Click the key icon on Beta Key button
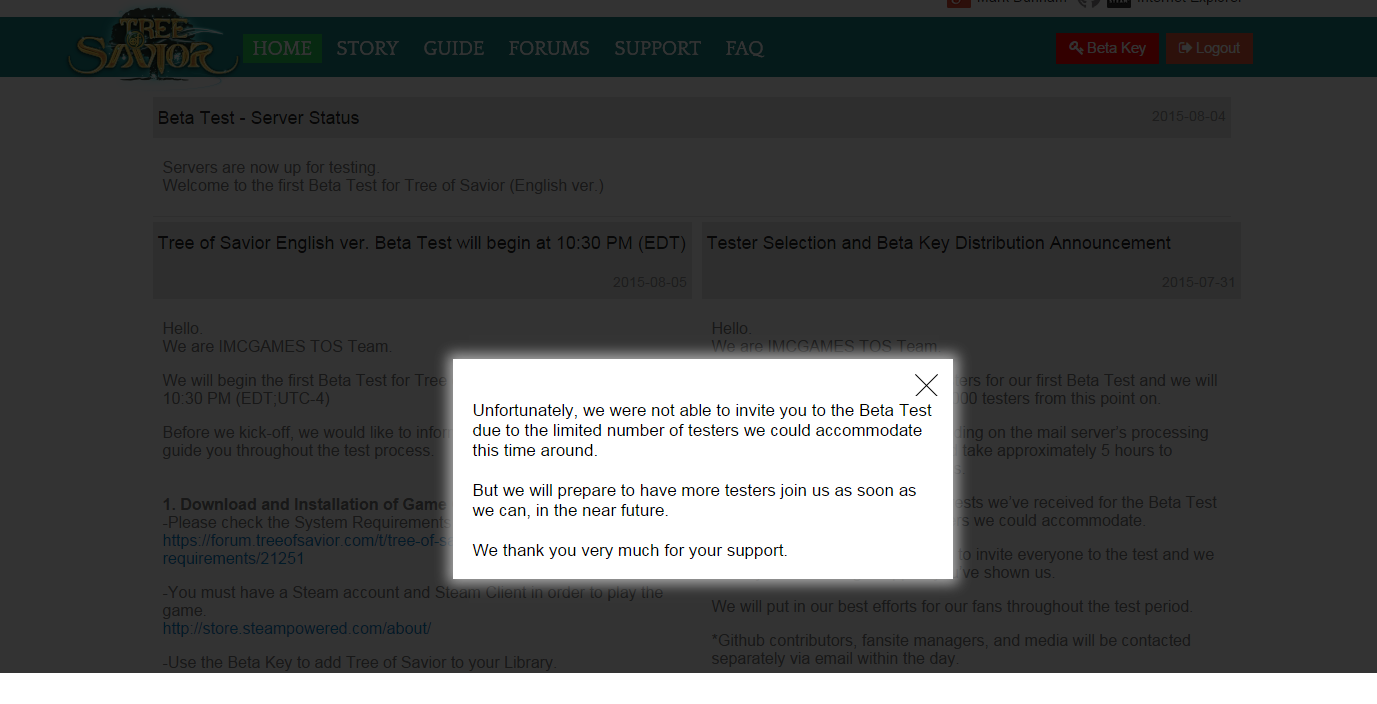Screen dimensions: 1377x704 point(1075,48)
